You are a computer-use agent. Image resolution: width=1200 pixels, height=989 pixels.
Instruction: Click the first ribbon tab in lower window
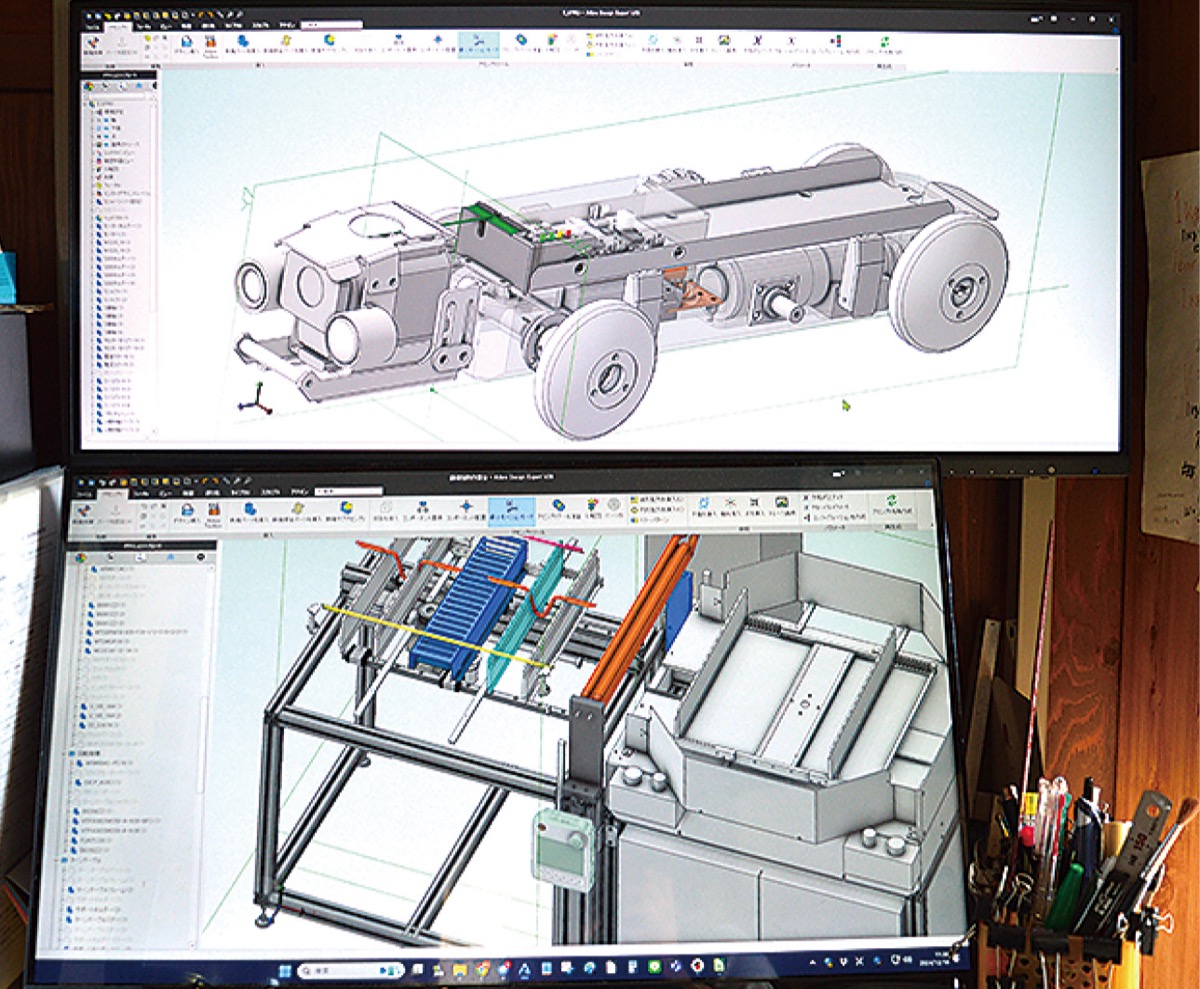click(83, 493)
